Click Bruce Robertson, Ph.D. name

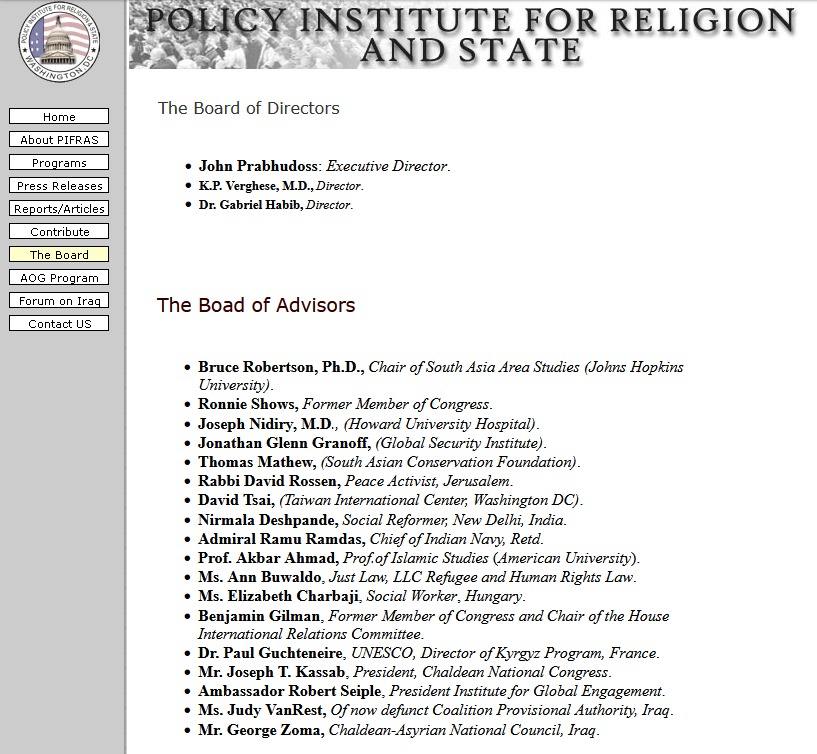tap(281, 367)
